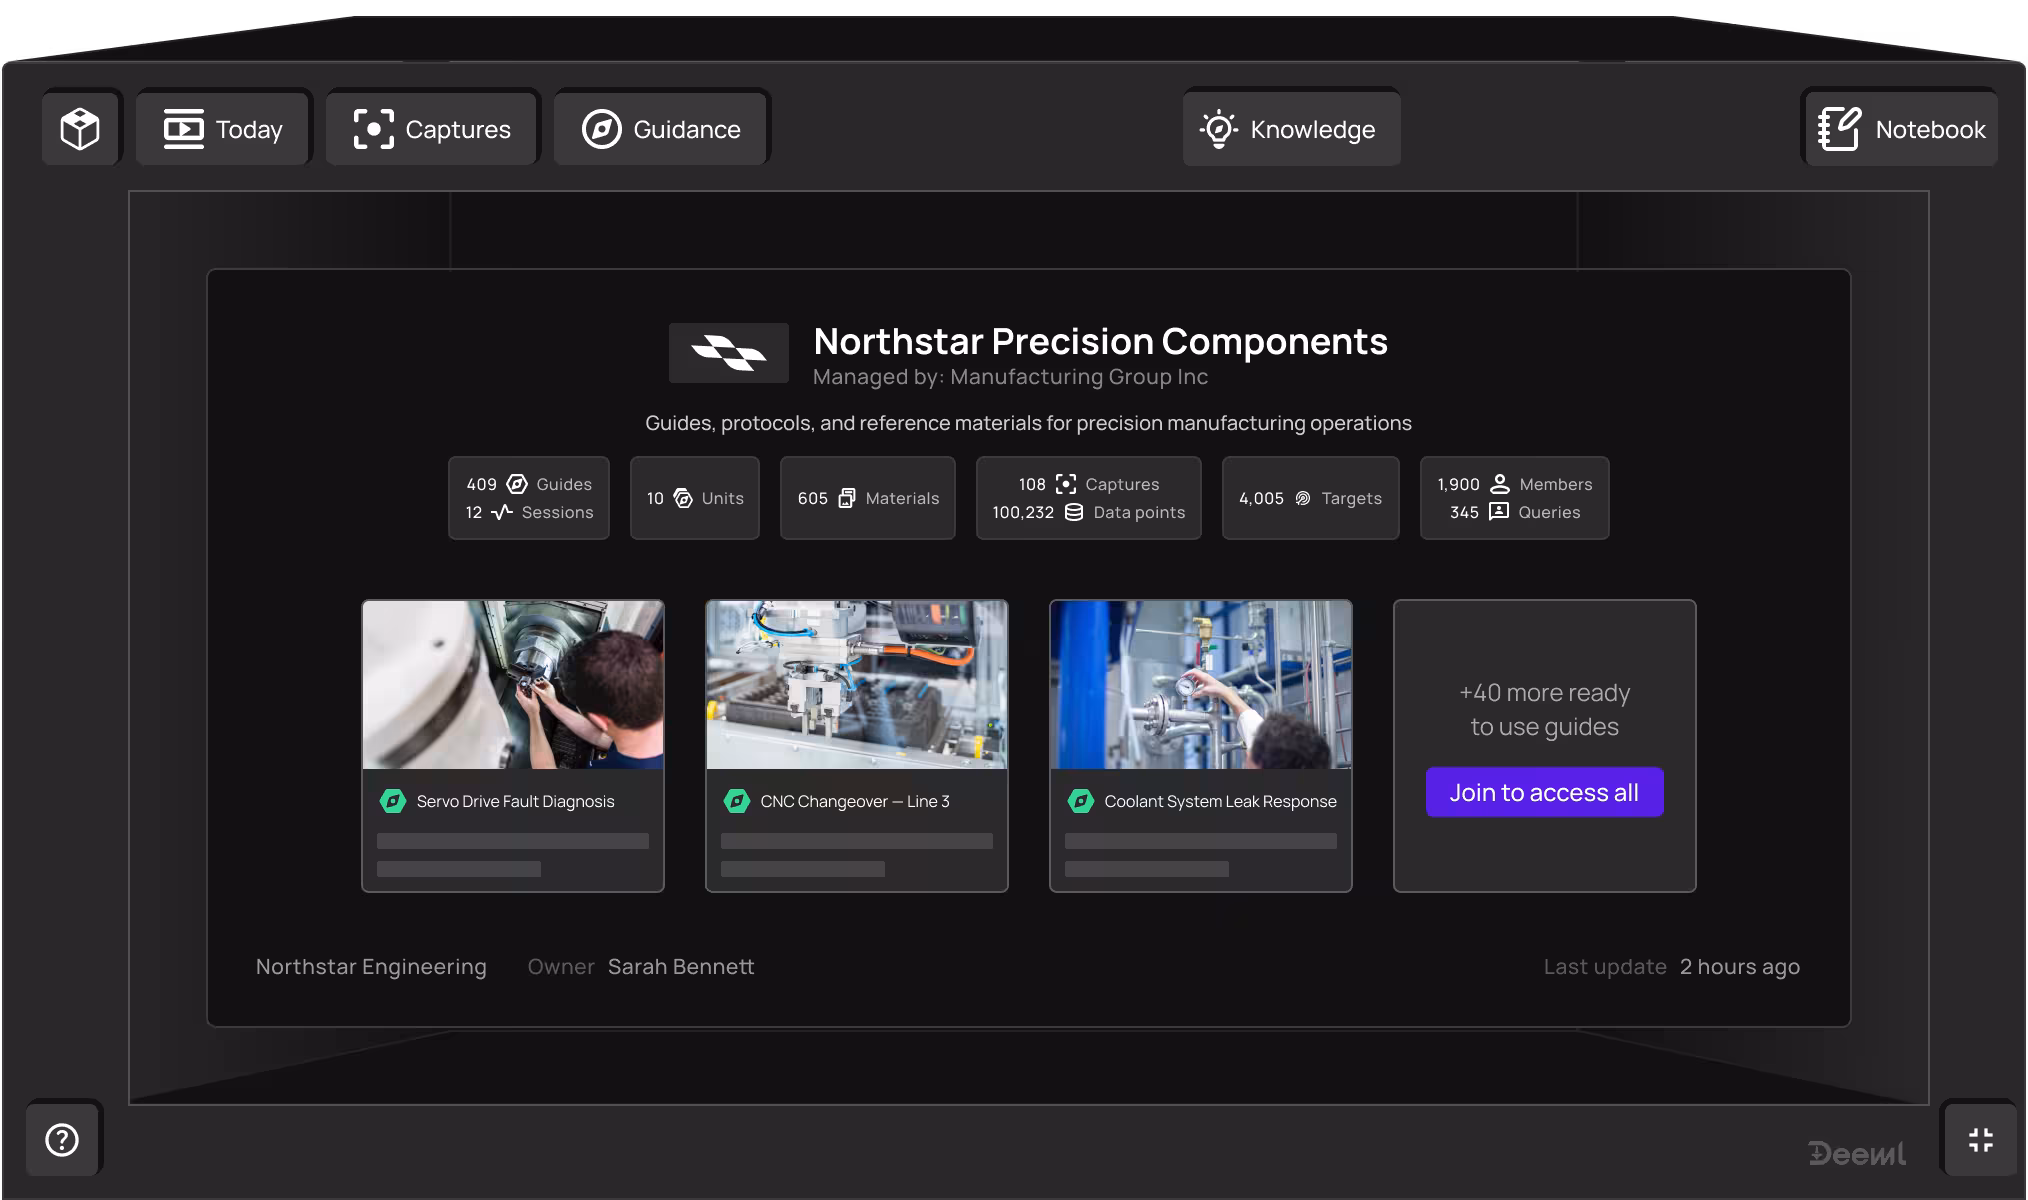The height and width of the screenshot is (1200, 2028).
Task: Click the help question mark icon
Action: tap(62, 1140)
